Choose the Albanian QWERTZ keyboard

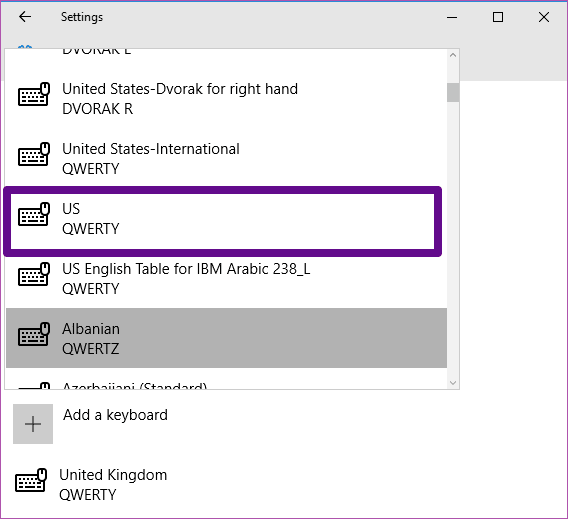226,338
